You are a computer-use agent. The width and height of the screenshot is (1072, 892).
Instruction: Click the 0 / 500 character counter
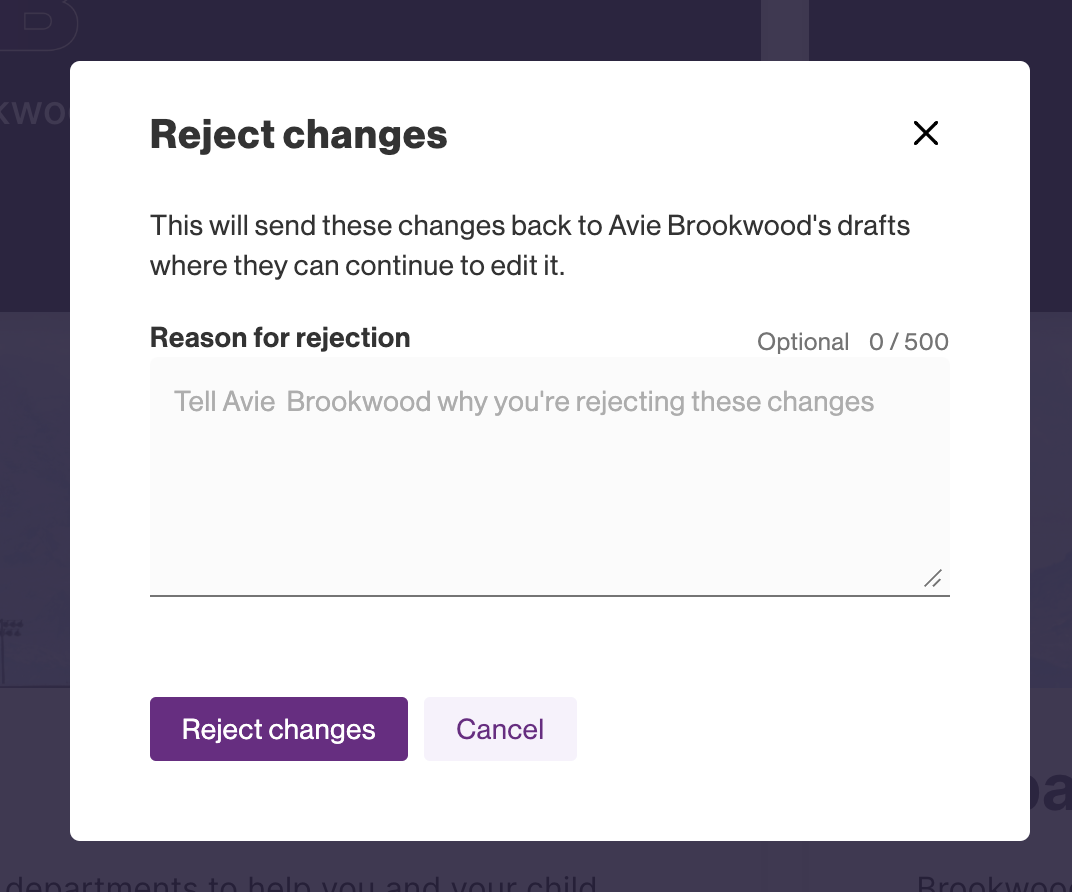(908, 342)
